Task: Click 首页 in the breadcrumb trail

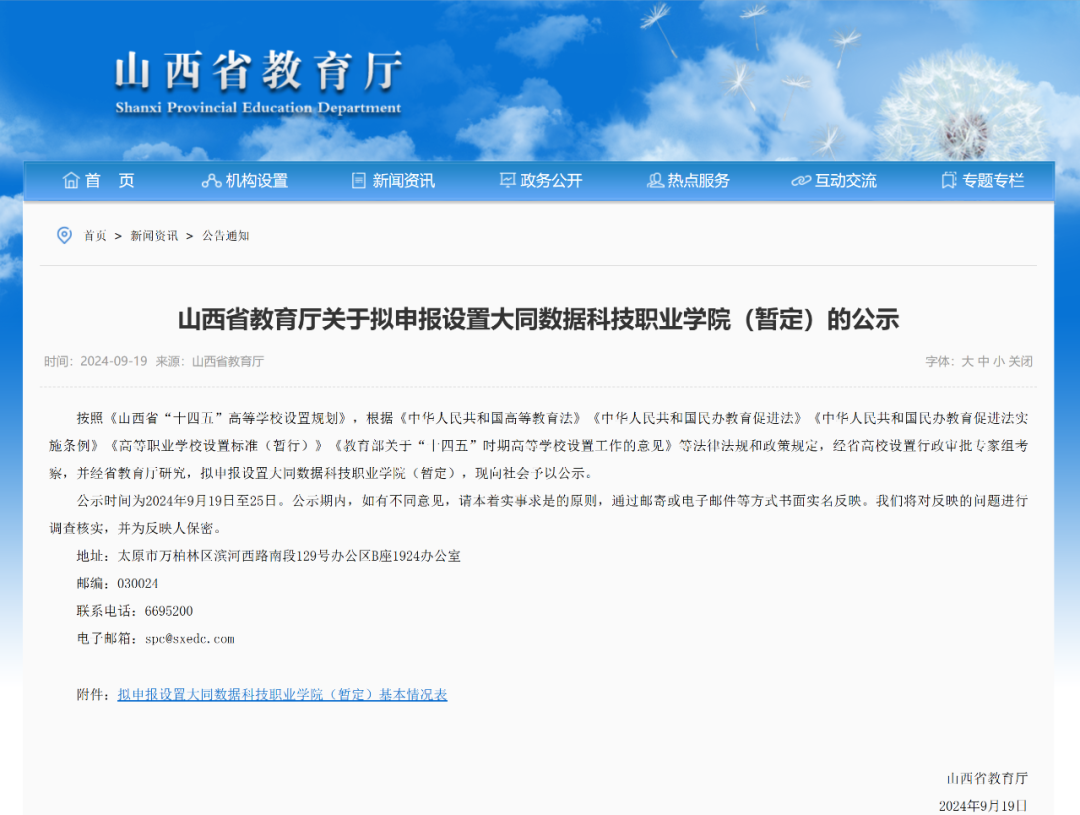Action: pyautogui.click(x=95, y=236)
